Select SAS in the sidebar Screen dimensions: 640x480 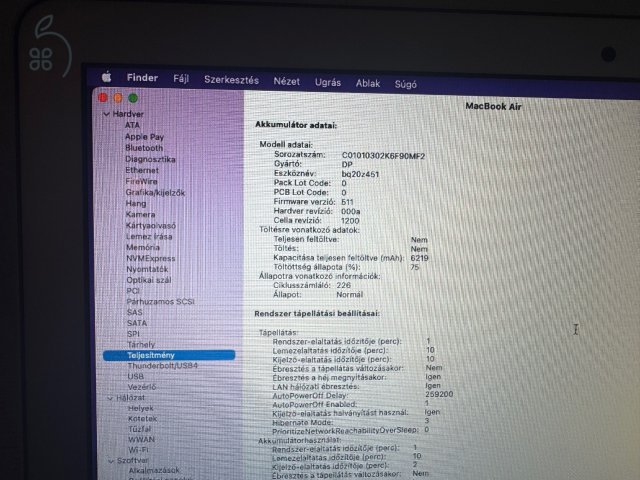135,312
